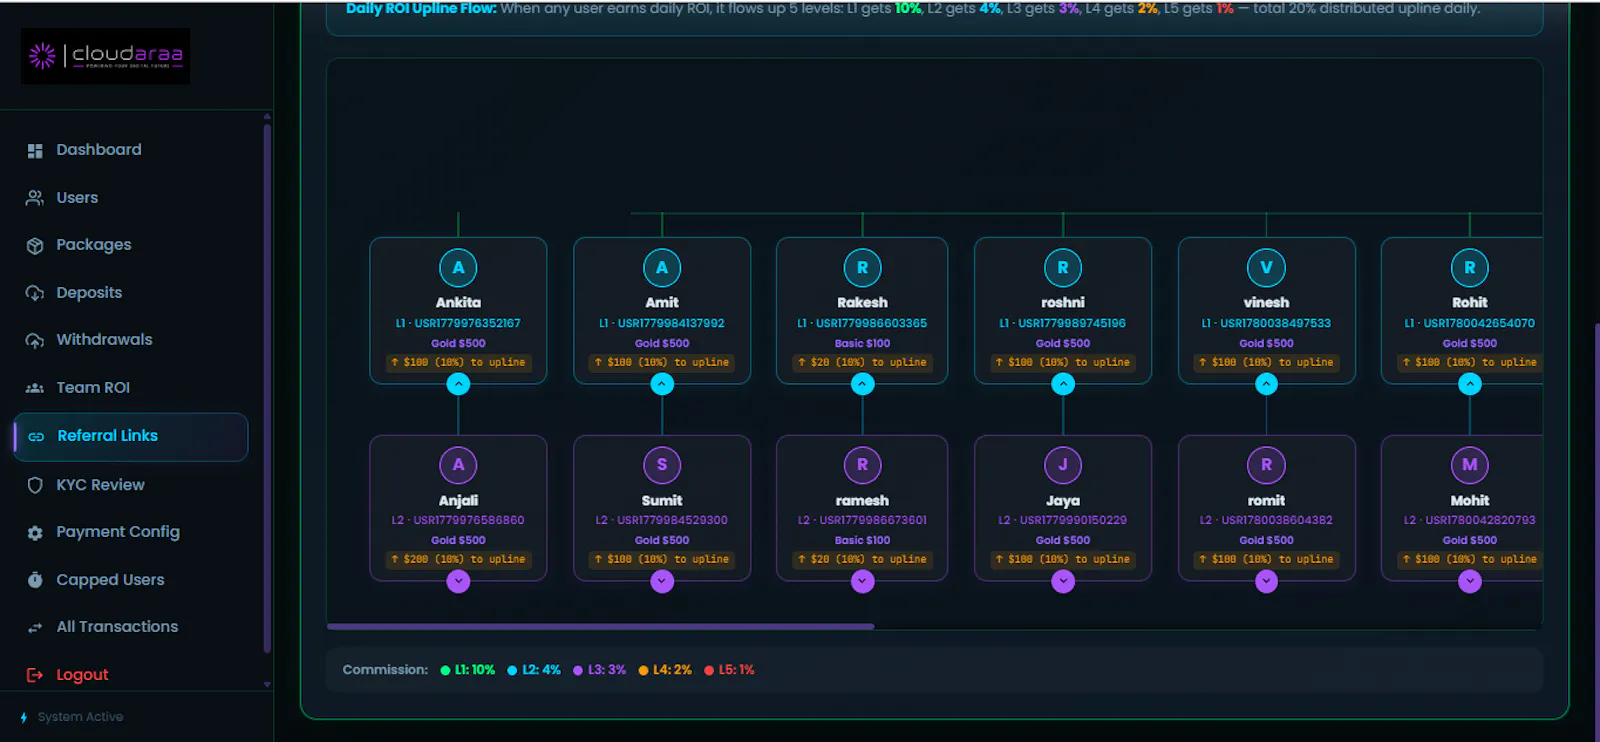Click Sumit's avatar circle

tap(662, 465)
